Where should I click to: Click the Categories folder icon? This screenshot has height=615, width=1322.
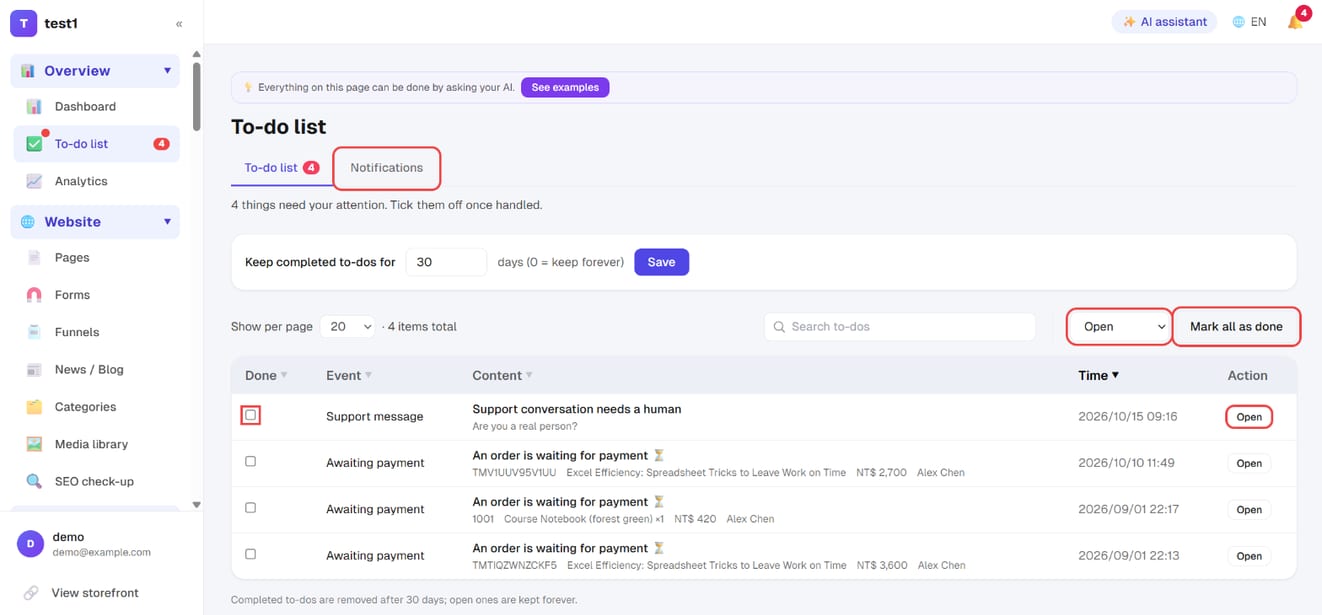34,407
